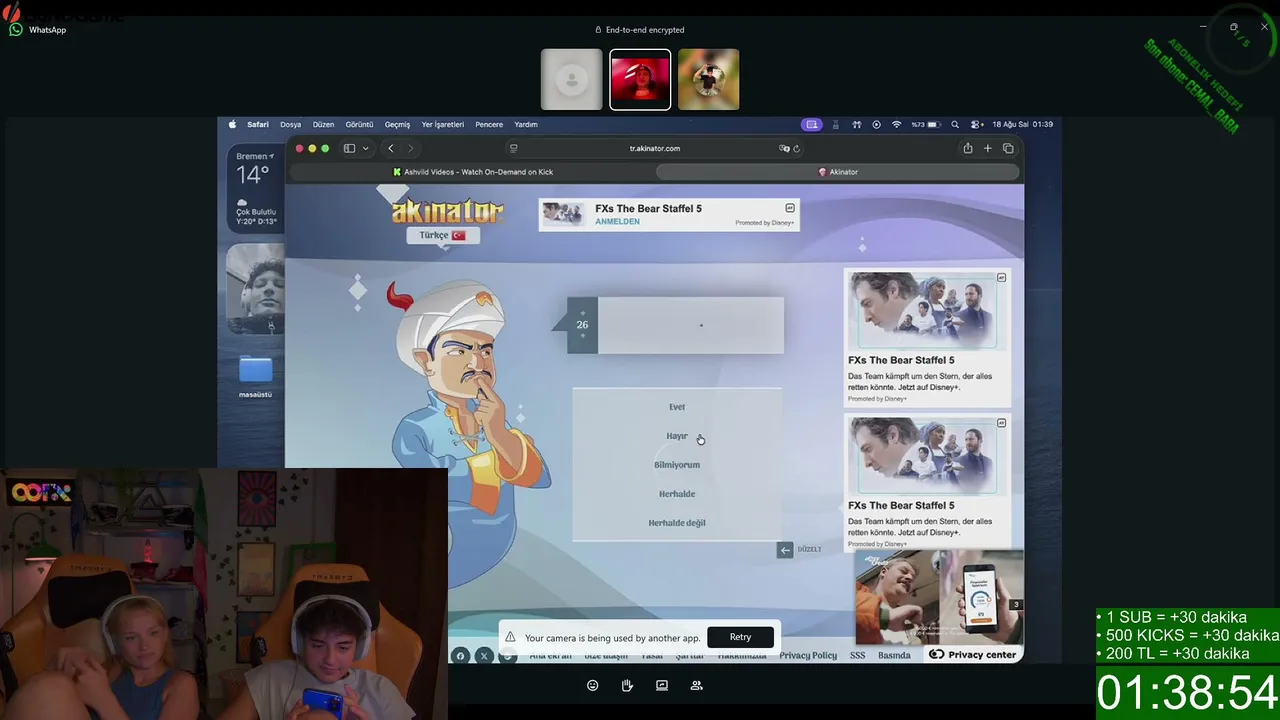Viewport: 1280px width, 720px height.
Task: Click the Control Center menu bar icon
Action: [976, 125]
